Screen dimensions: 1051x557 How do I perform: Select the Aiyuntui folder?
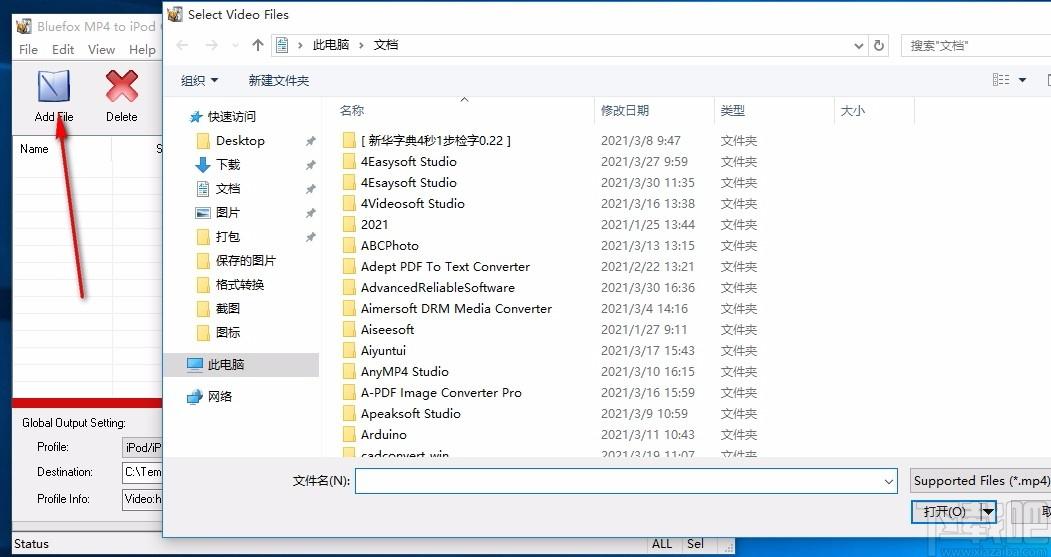383,351
